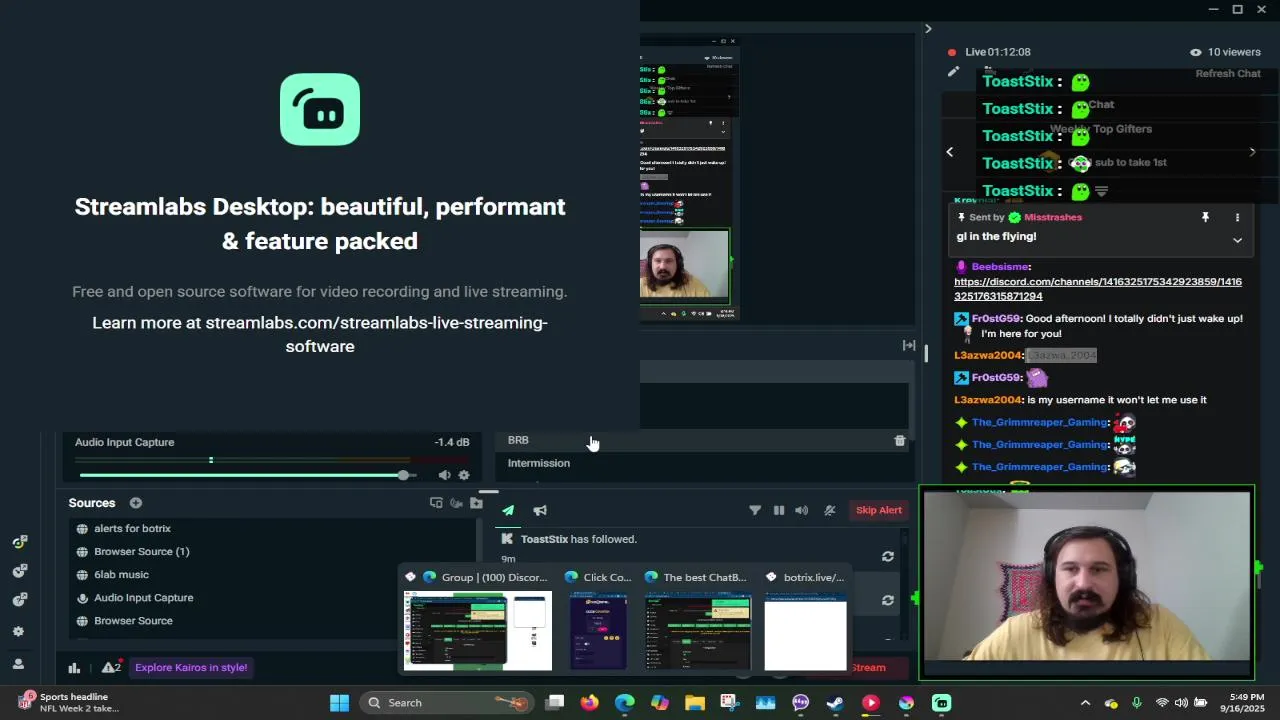Open the Streamlabs settings gear in sidebar
The width and height of the screenshot is (1280, 720).
click(18, 632)
